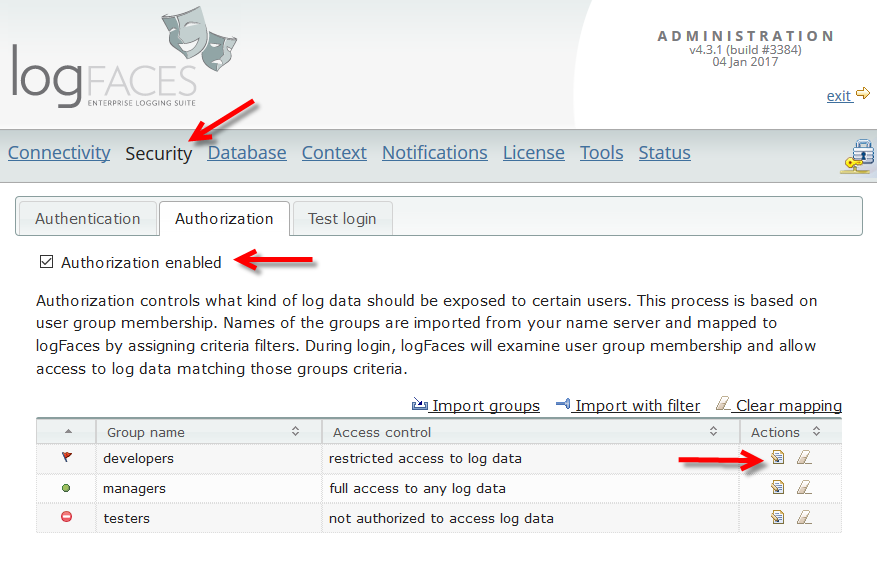Clear the developers group mapping
The height and width of the screenshot is (587, 877).
click(x=804, y=457)
